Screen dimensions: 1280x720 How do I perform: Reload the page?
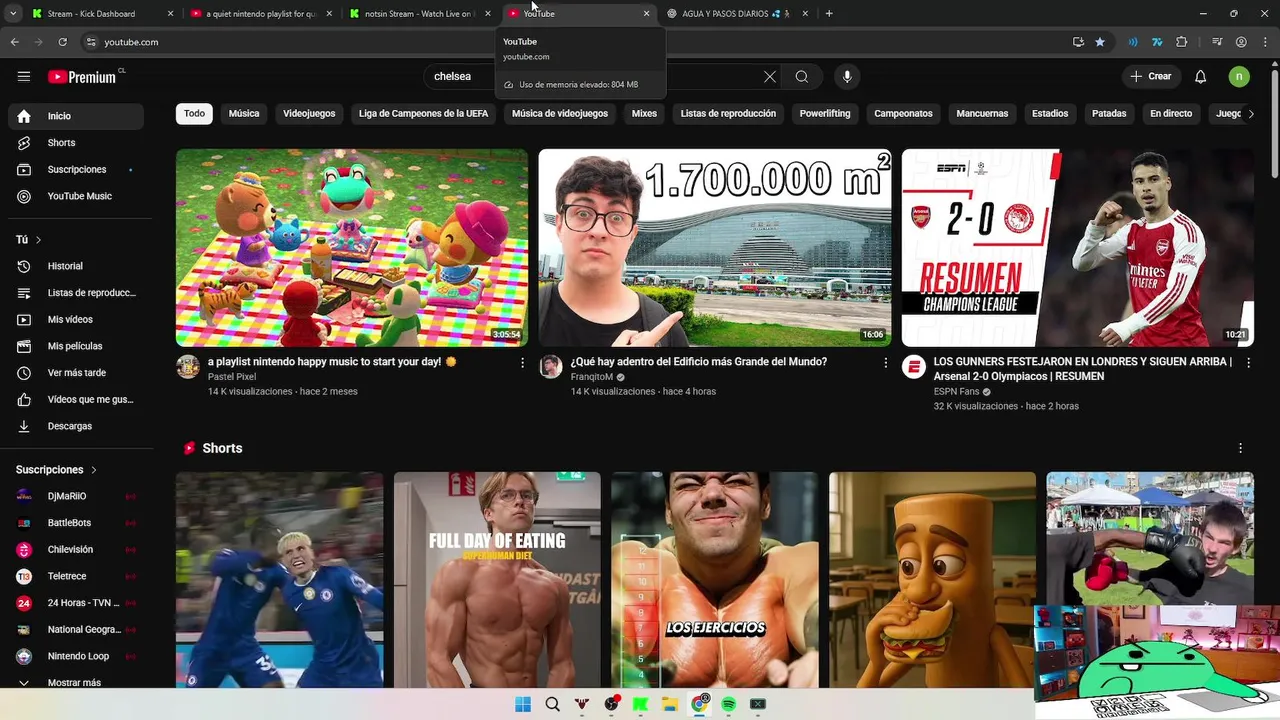coord(62,42)
